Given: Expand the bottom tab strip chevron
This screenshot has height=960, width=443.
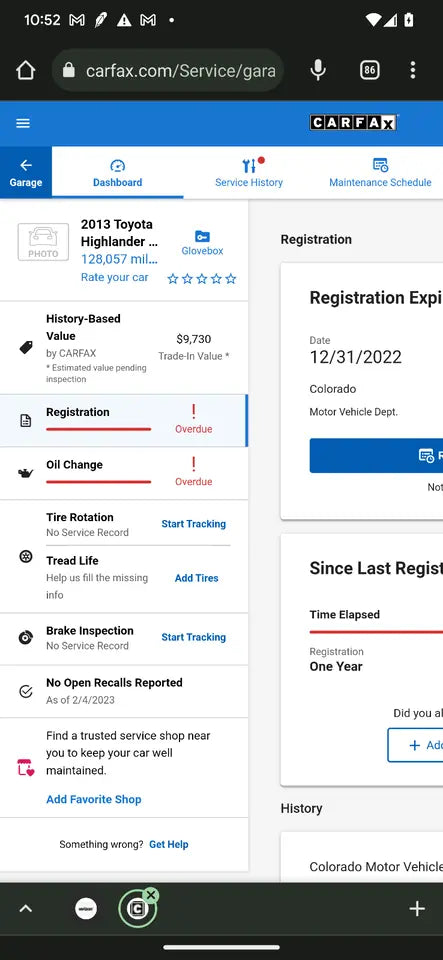Looking at the screenshot, I should coord(25,909).
